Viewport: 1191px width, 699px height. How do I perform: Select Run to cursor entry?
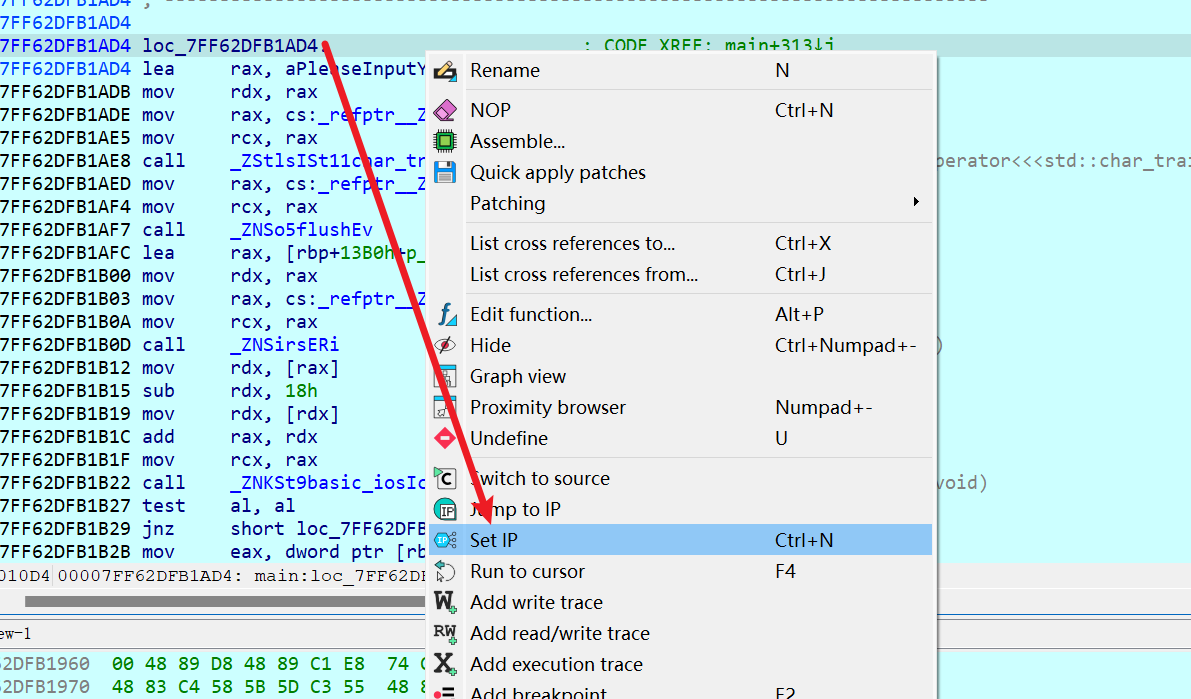pyautogui.click(x=681, y=571)
